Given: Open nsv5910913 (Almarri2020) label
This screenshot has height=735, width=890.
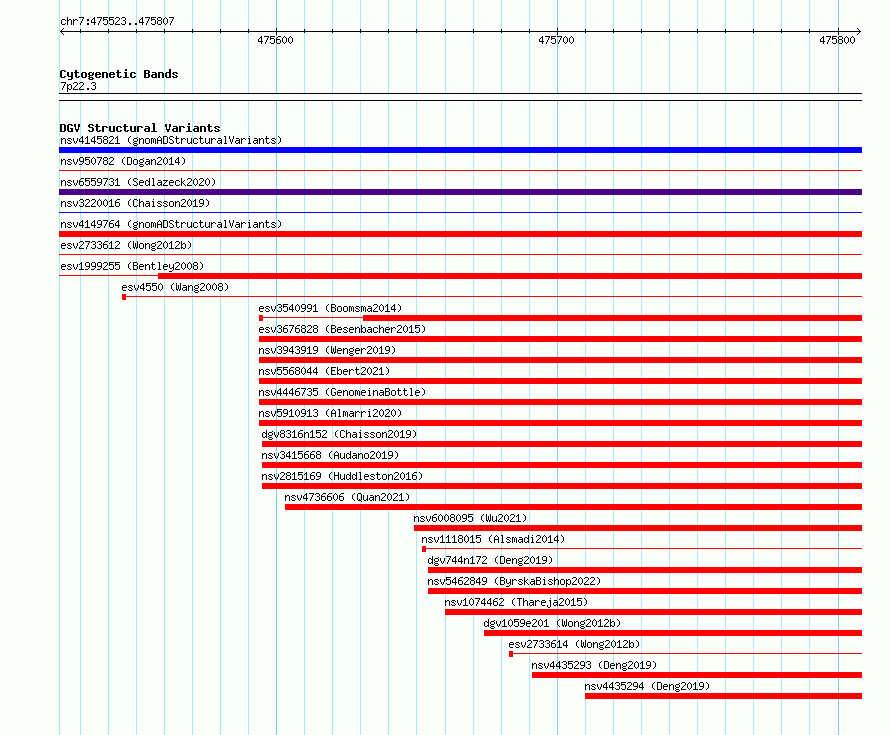Looking at the screenshot, I should [330, 413].
